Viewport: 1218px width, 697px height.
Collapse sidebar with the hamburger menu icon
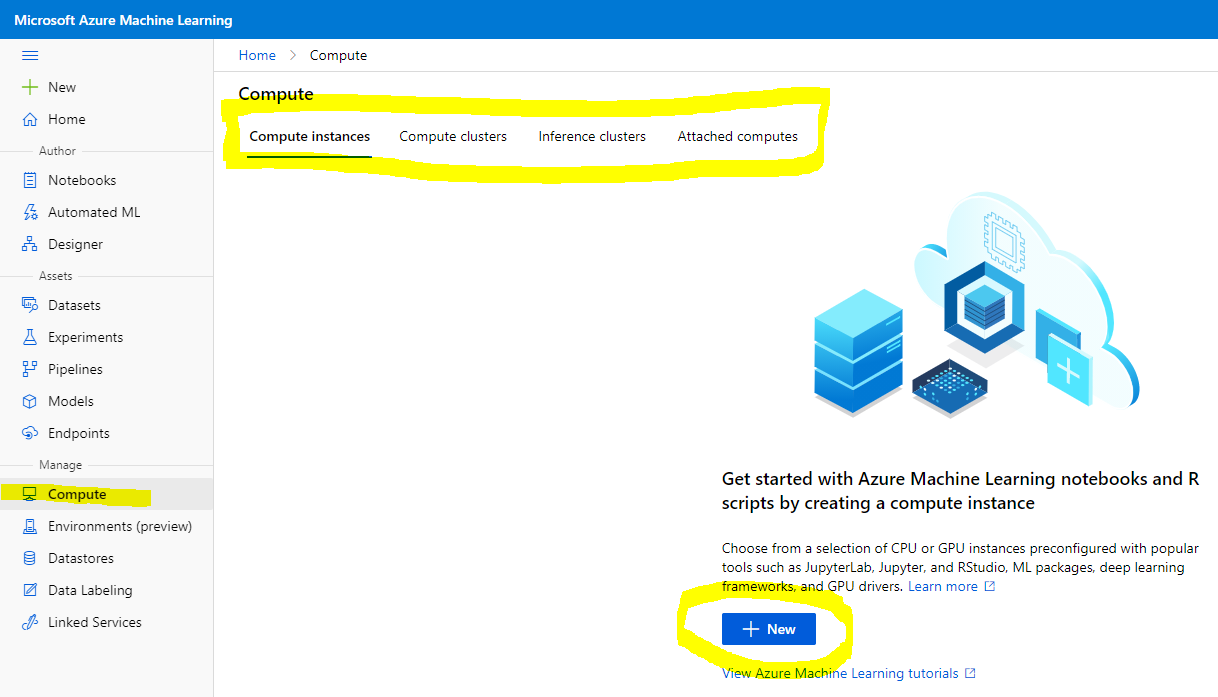coord(30,56)
